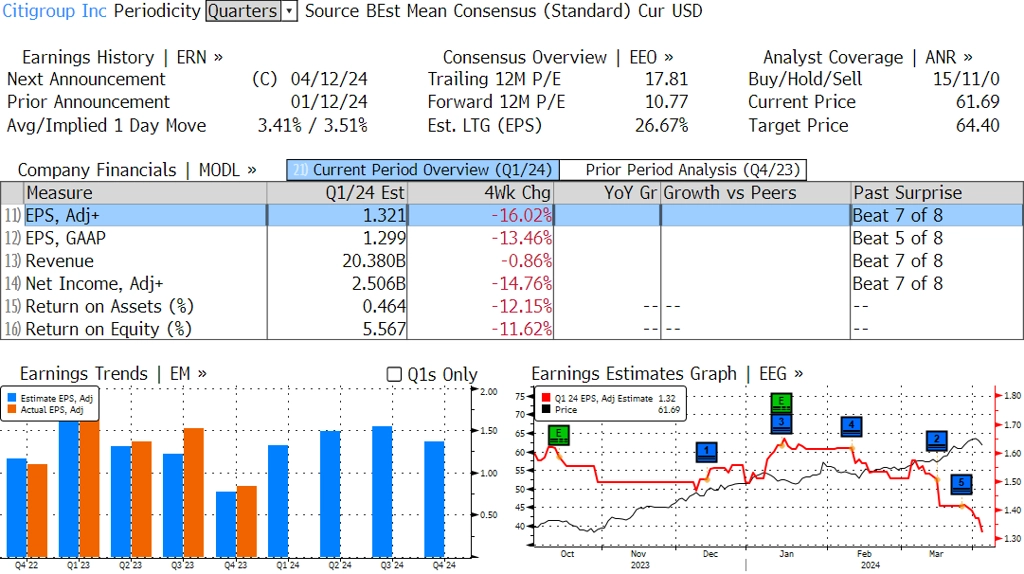
Task: Click the Target Price value 64.40
Action: coord(978,125)
